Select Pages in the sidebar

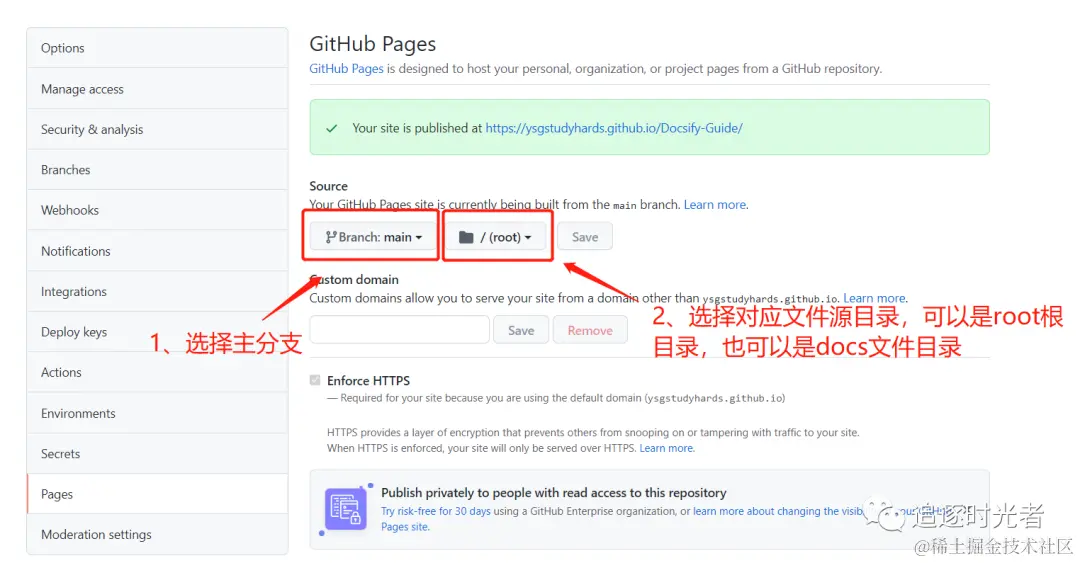(x=157, y=494)
